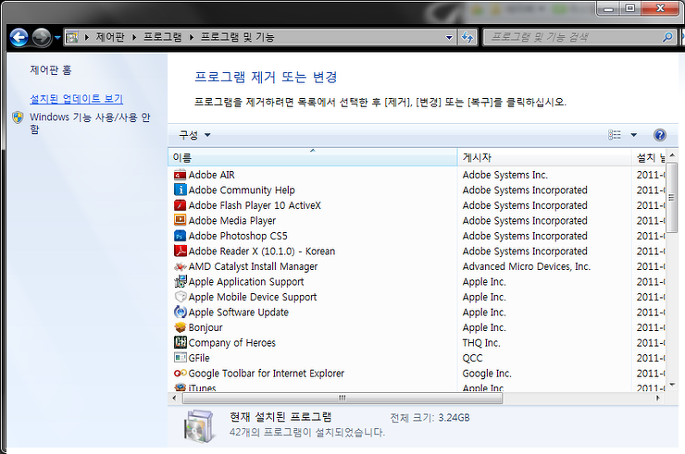Expand the arrow after 프로그램 breadcrumb
The image size is (685, 454).
[191, 38]
